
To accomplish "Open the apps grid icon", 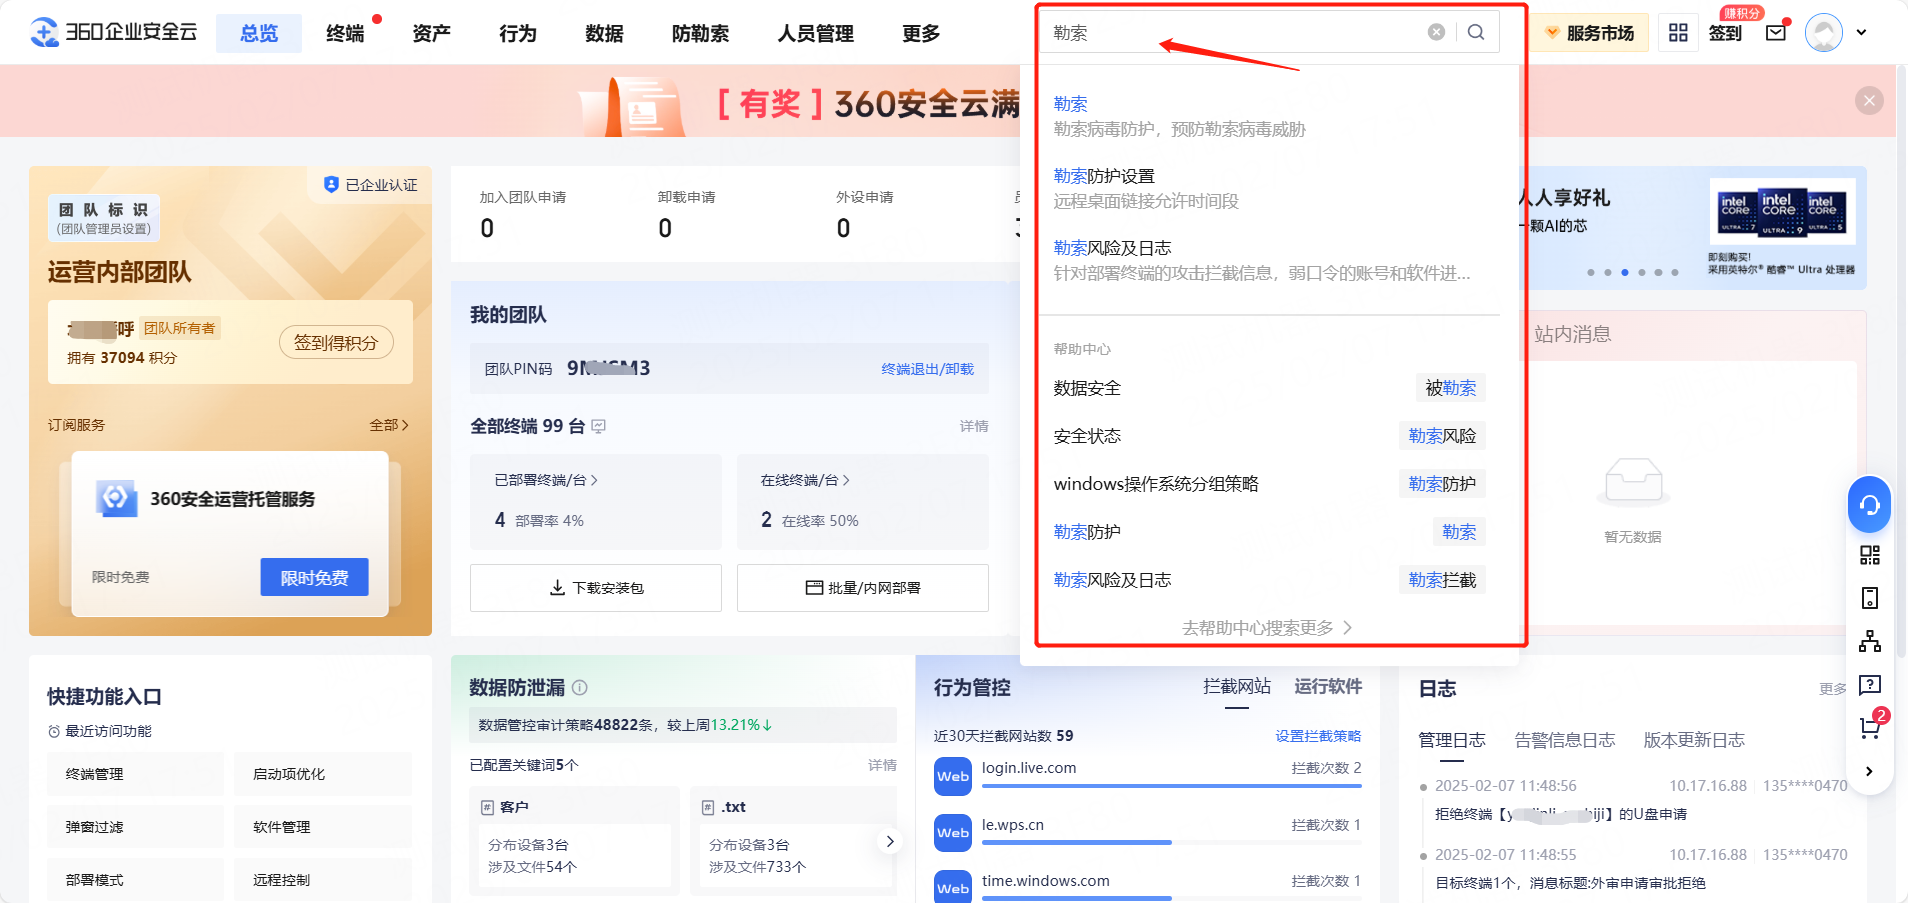I will pos(1678,33).
